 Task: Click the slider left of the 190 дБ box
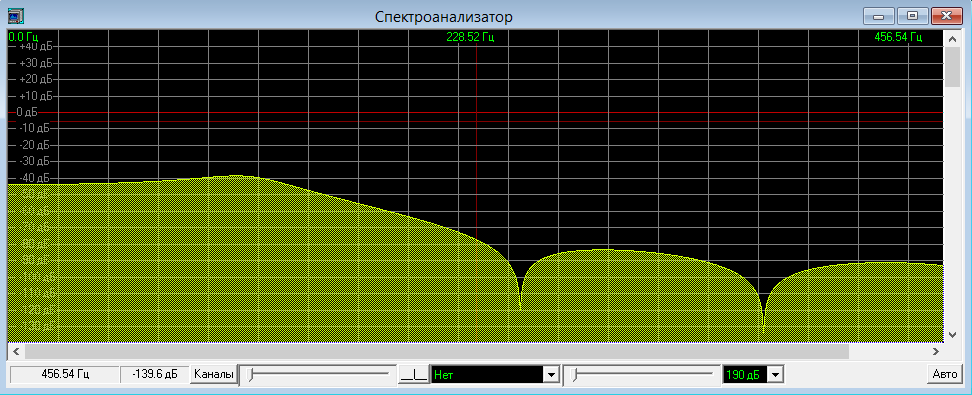(x=642, y=375)
